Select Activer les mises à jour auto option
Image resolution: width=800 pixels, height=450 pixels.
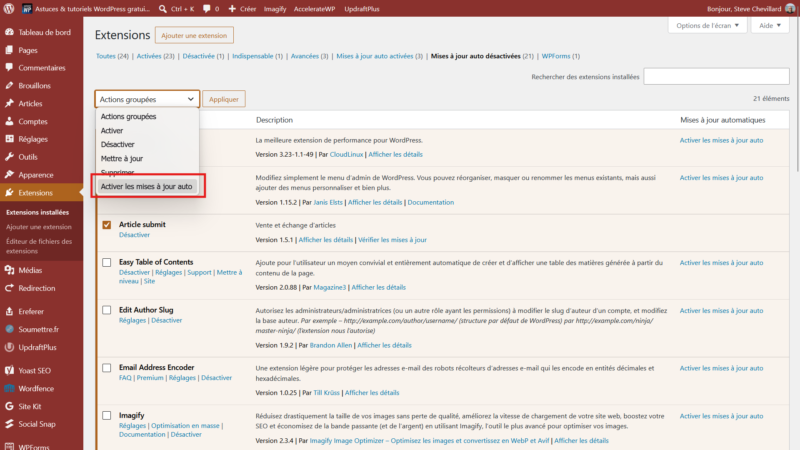(x=147, y=186)
